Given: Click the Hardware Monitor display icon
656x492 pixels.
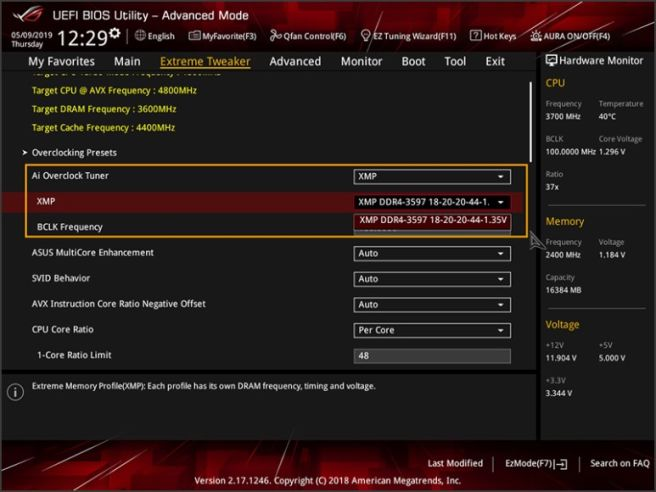Looking at the screenshot, I should coord(551,60).
